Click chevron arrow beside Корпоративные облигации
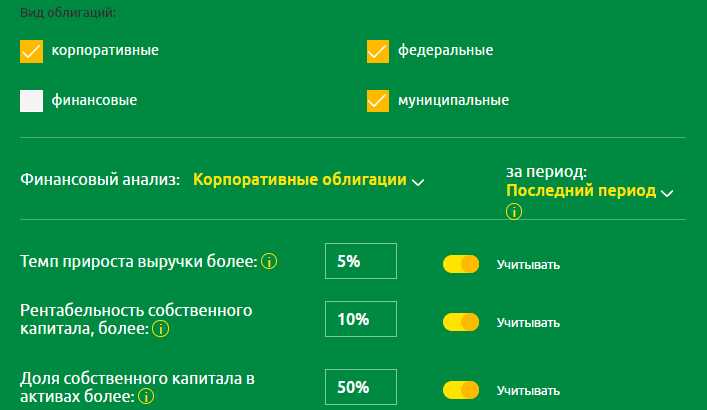This screenshot has height=410, width=707. click(419, 182)
